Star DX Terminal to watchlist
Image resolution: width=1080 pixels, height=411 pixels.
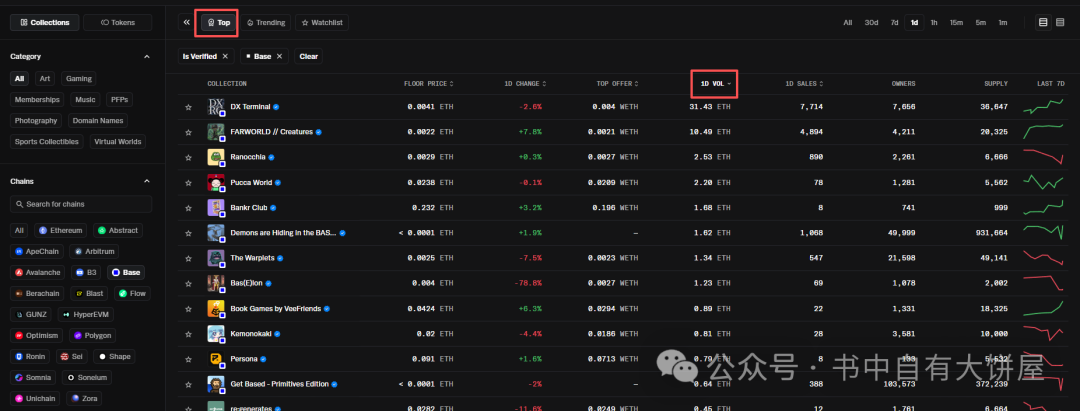pyautogui.click(x=187, y=106)
